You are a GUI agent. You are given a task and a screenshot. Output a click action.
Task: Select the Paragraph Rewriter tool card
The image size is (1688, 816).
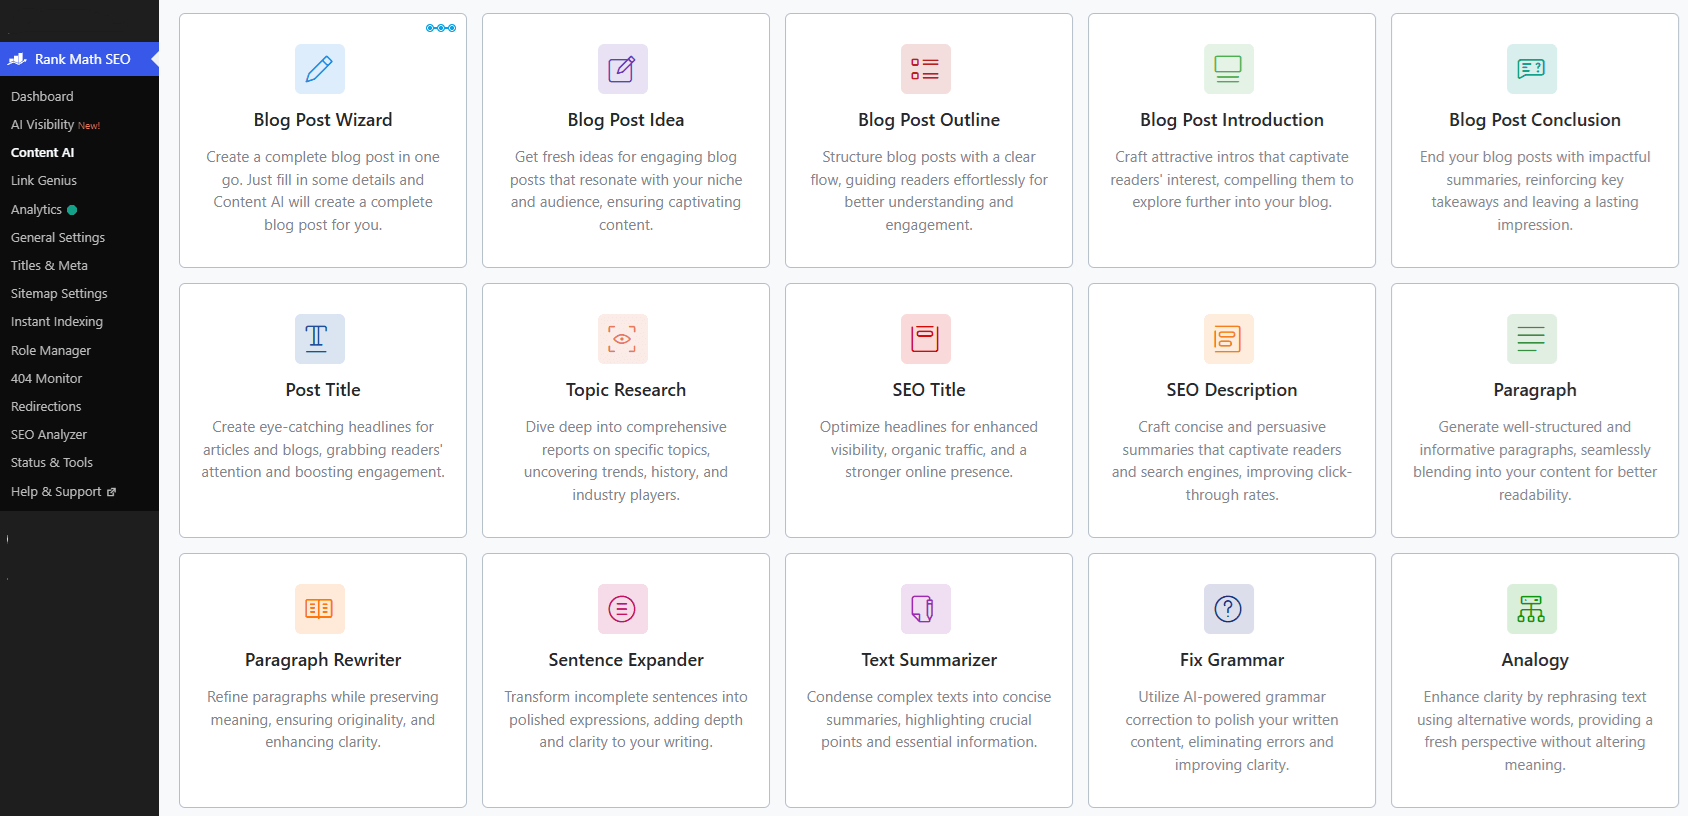click(323, 680)
